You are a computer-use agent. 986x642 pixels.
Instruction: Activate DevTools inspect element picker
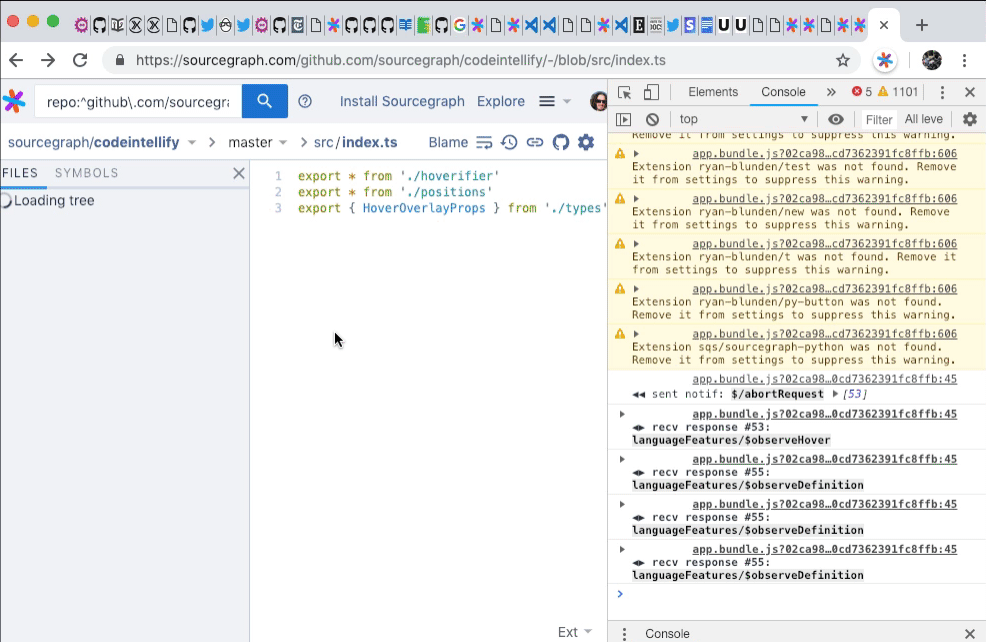tap(624, 92)
